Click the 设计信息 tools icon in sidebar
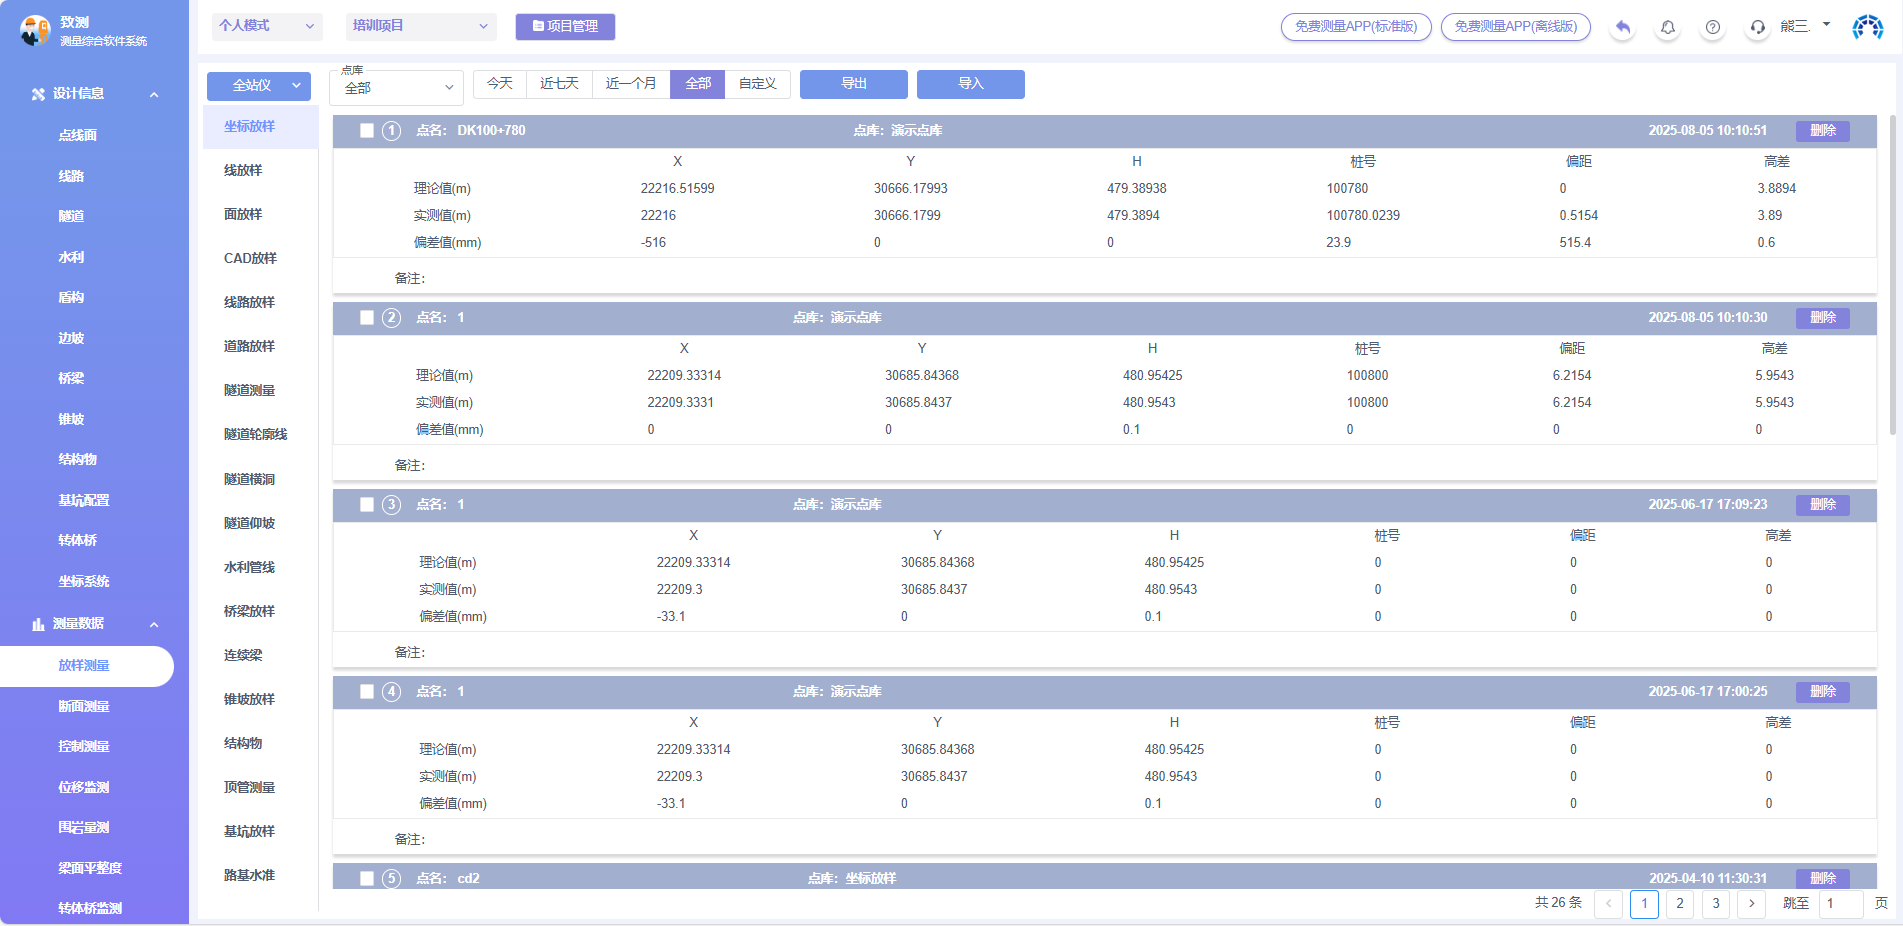Screen dimensions: 1903x926 (x=38, y=94)
